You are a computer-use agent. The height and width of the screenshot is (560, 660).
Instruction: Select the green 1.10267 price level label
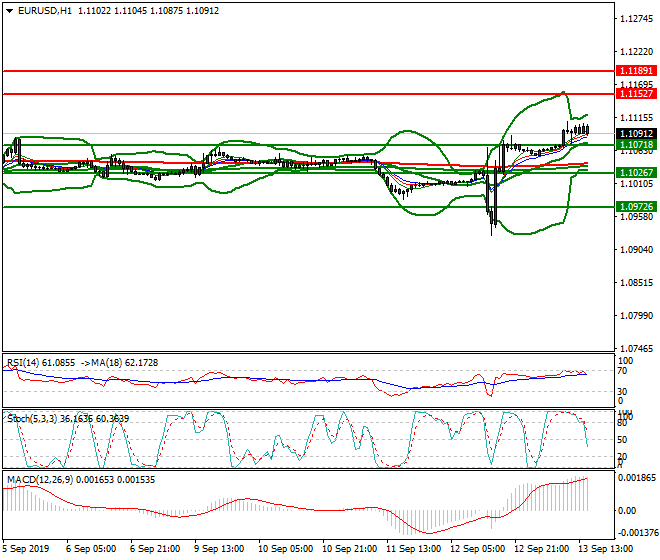pyautogui.click(x=636, y=173)
